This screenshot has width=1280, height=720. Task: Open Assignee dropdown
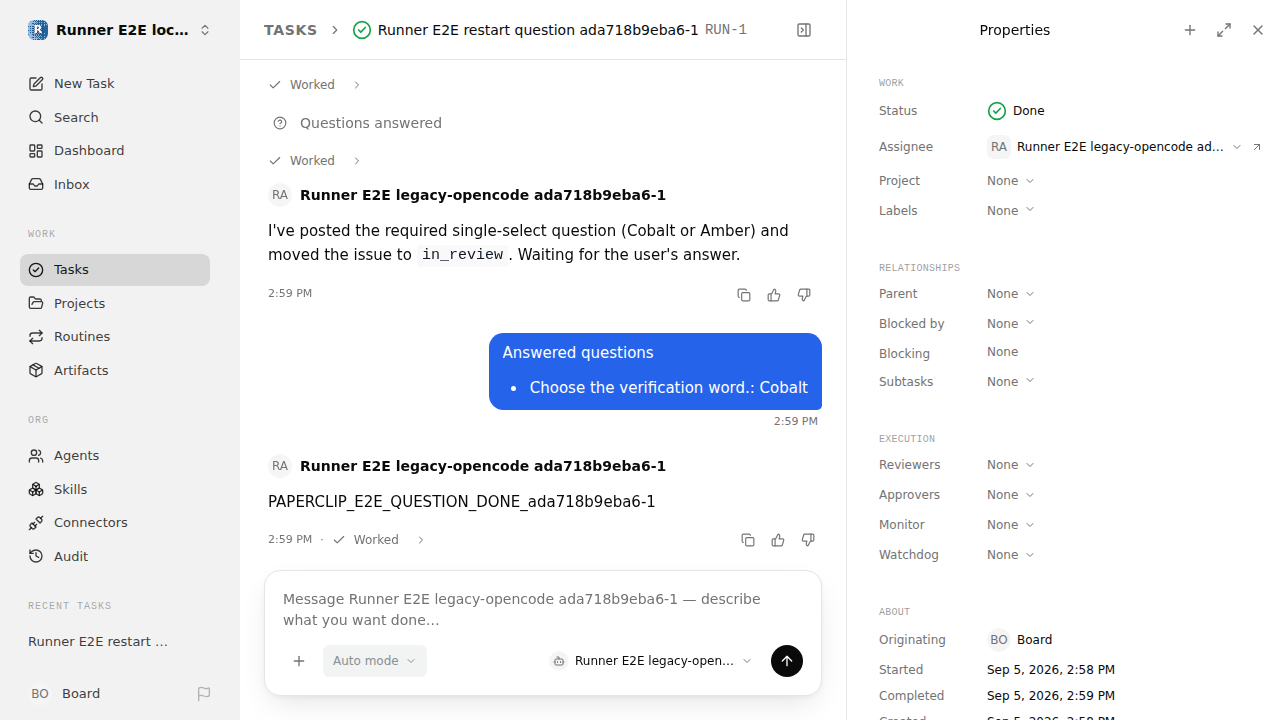1114,147
